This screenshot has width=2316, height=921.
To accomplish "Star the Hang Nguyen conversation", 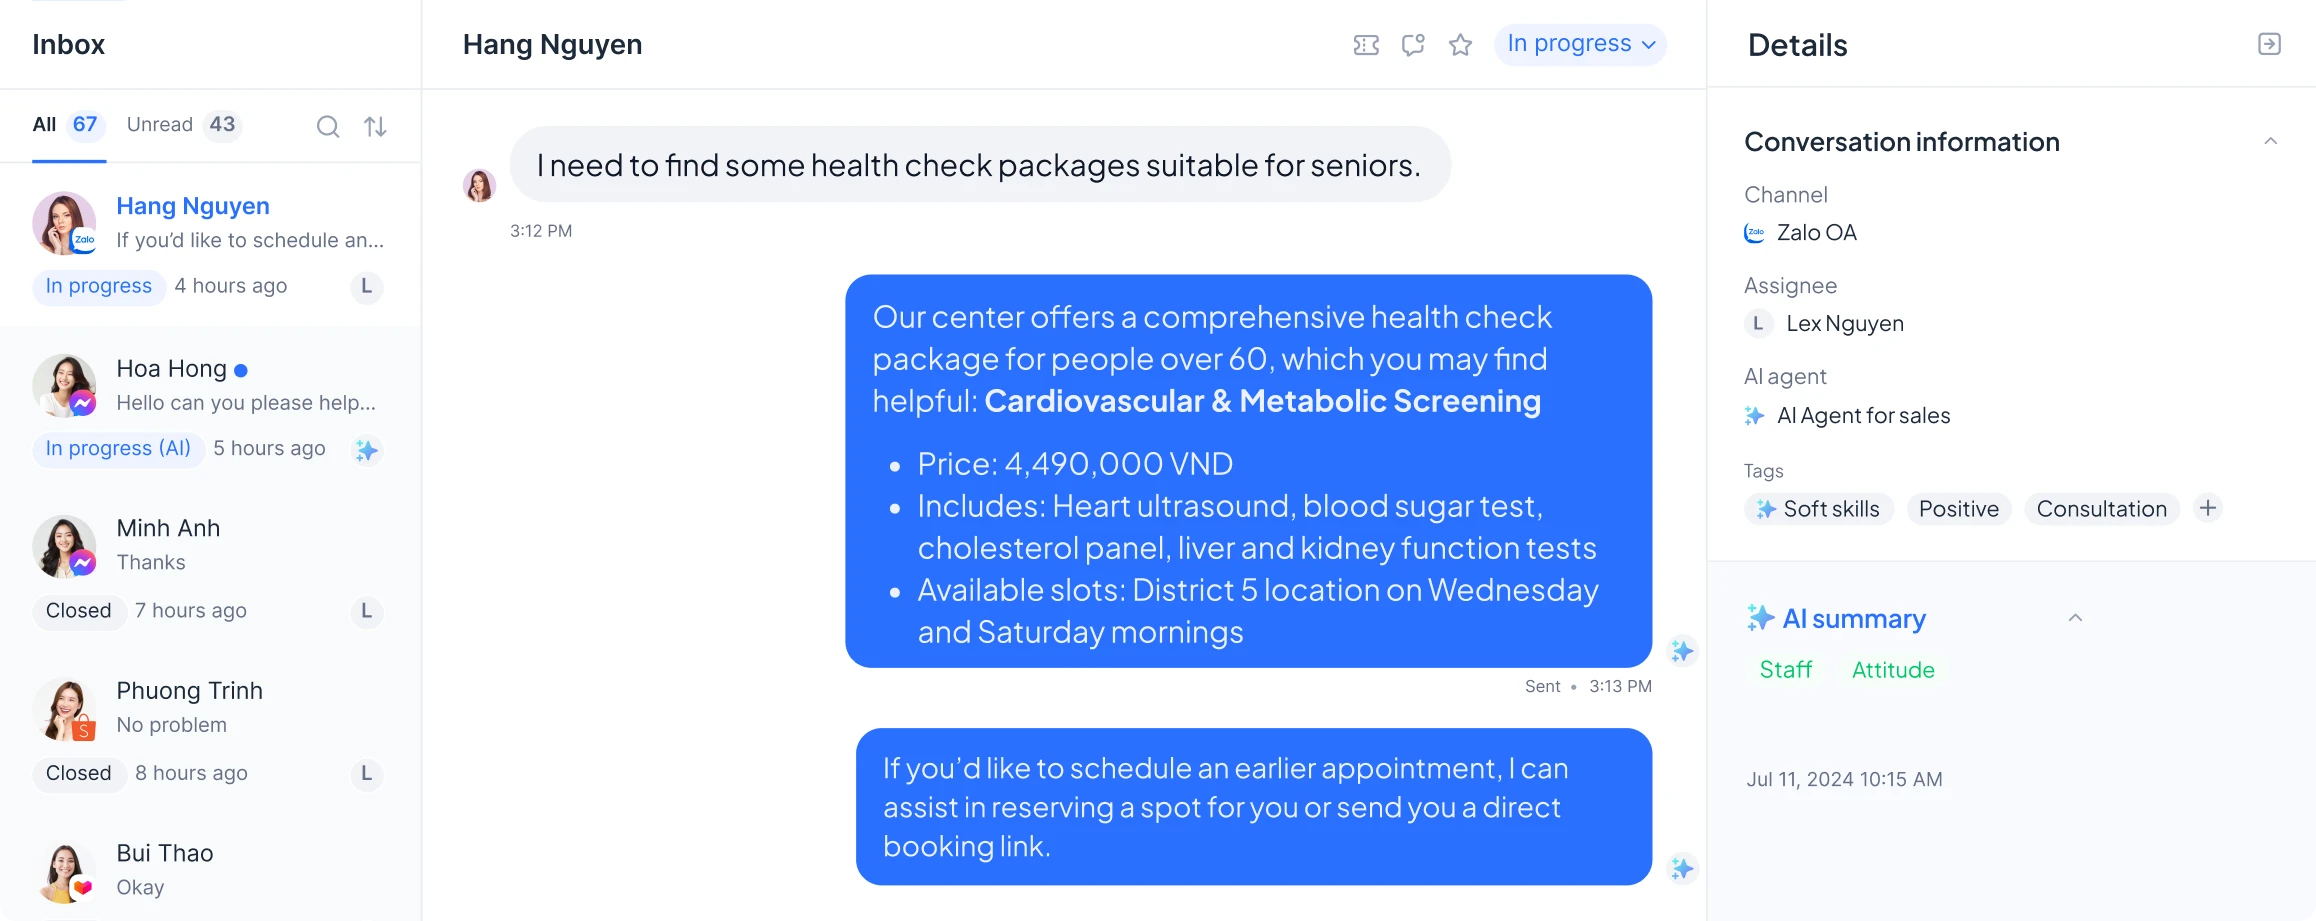I will [x=1460, y=45].
